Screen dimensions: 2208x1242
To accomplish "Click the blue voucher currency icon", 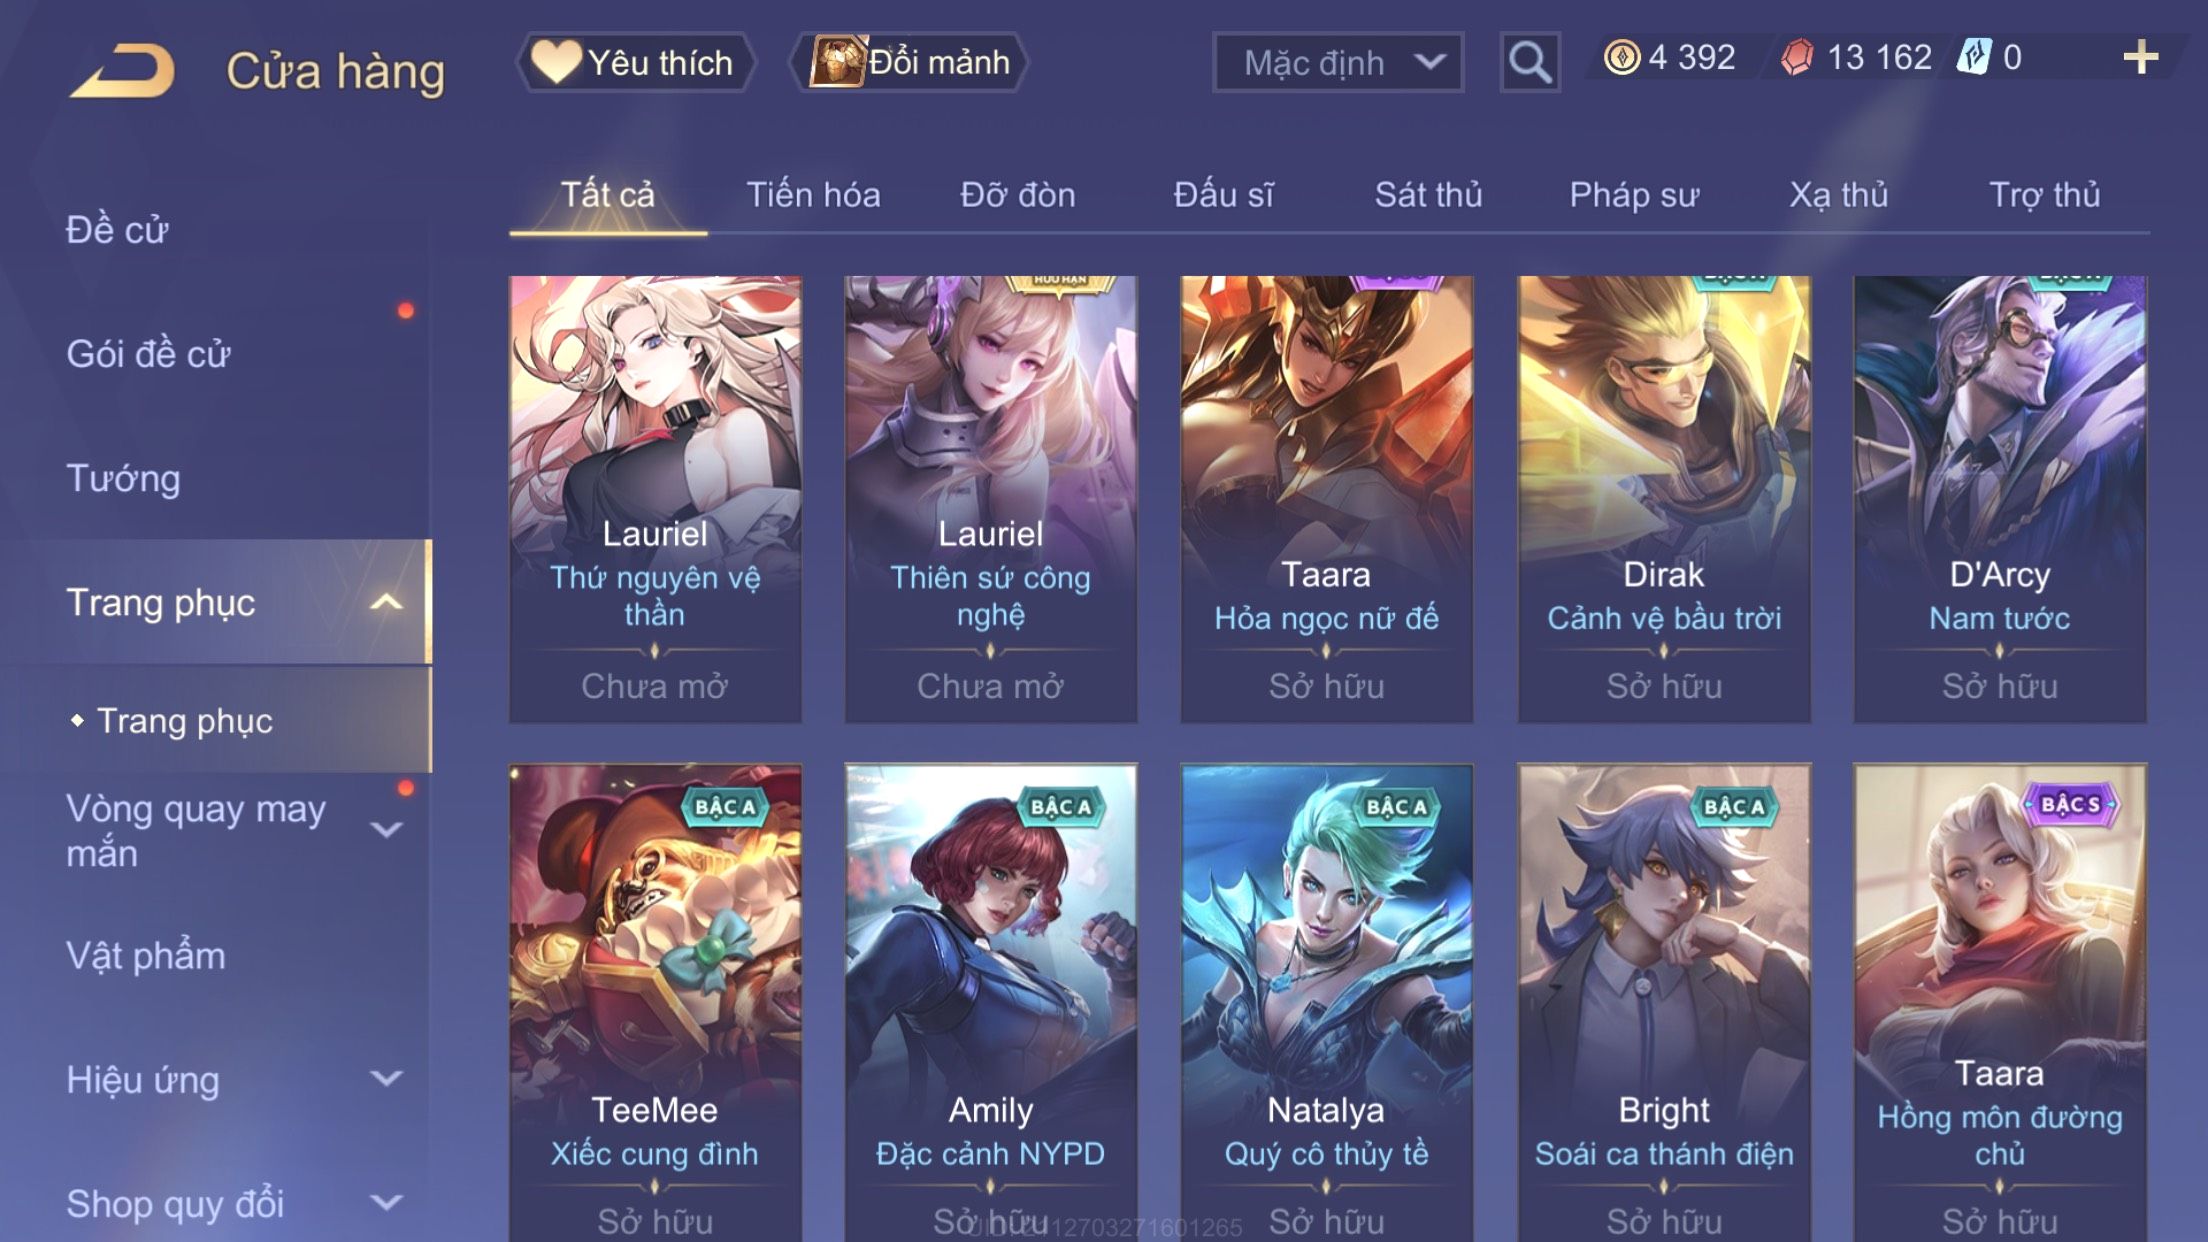I will 1974,57.
